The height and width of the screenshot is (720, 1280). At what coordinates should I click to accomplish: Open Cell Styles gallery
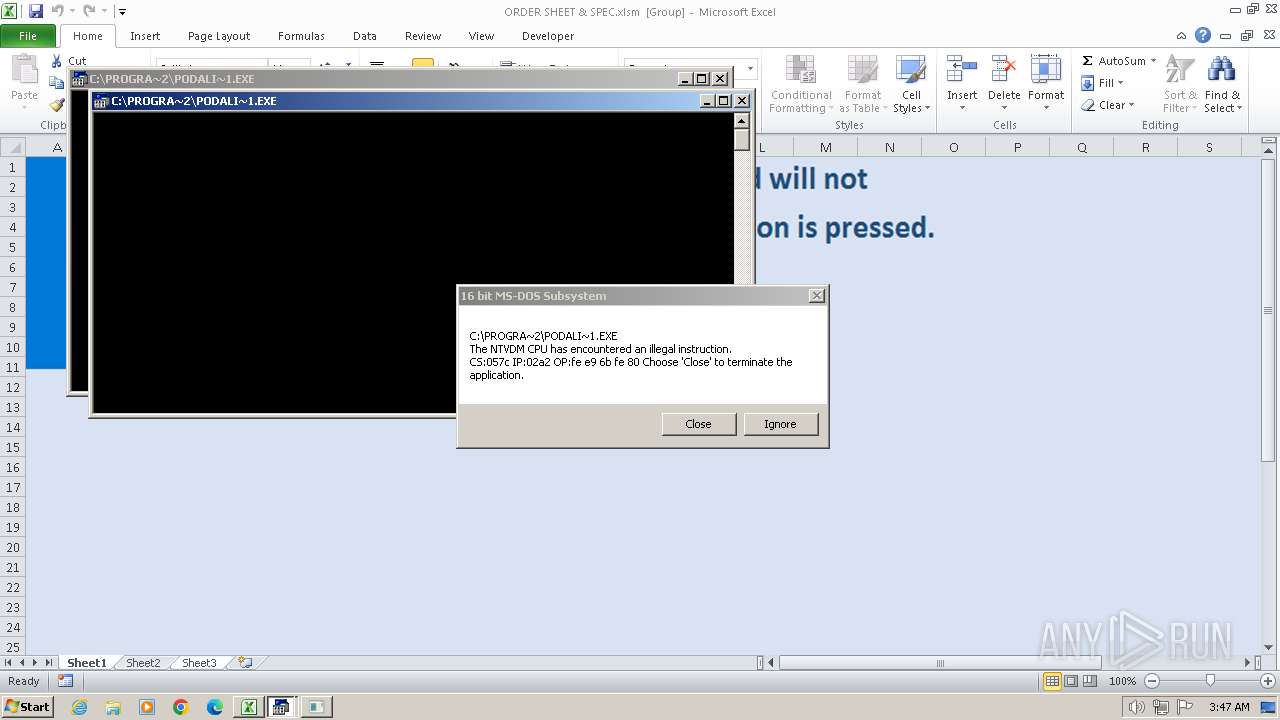[x=911, y=85]
